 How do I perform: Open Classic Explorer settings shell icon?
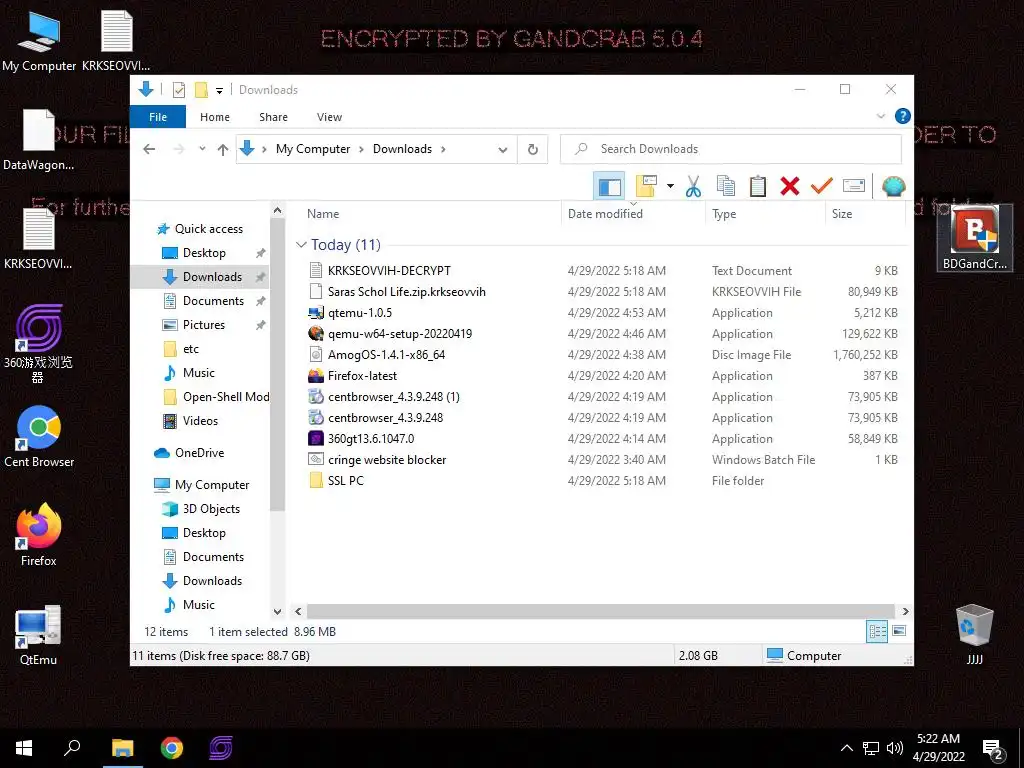click(x=893, y=186)
